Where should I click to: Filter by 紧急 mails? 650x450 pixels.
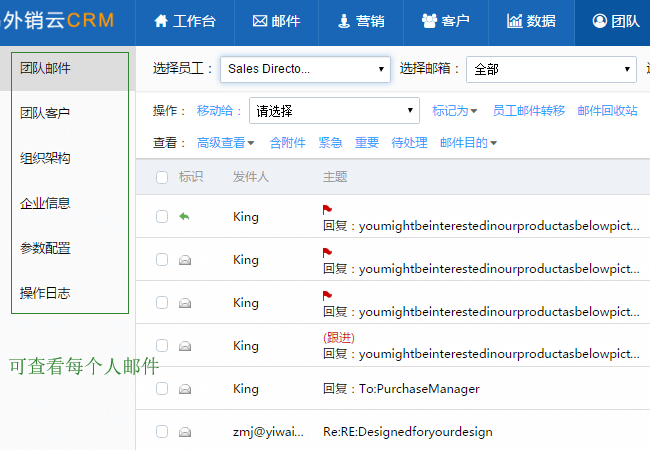pyautogui.click(x=330, y=143)
